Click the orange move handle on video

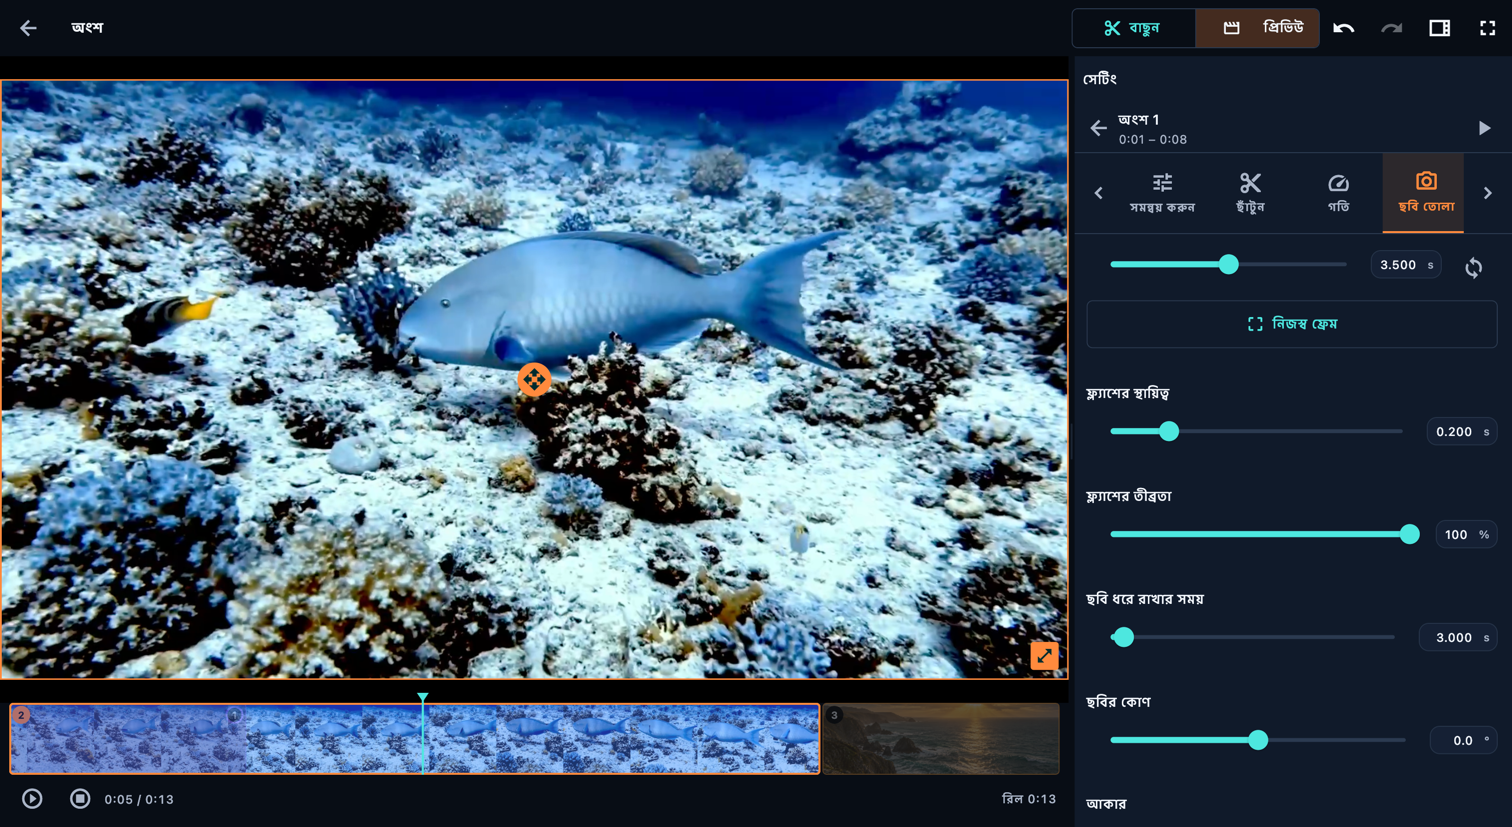pyautogui.click(x=534, y=380)
